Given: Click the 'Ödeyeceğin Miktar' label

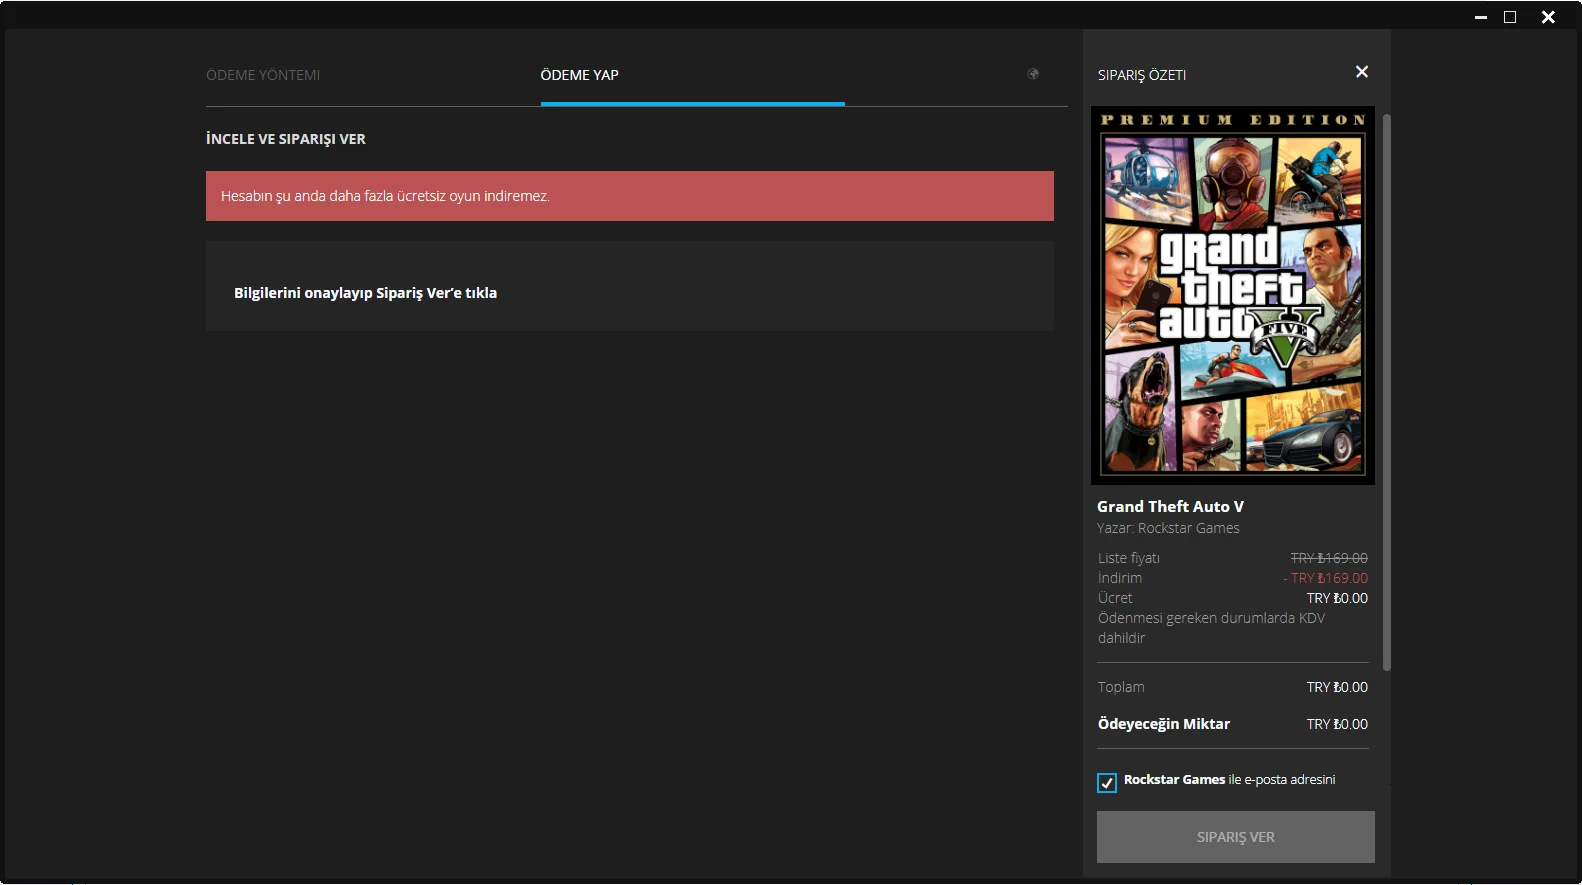Looking at the screenshot, I should click(x=1164, y=724).
